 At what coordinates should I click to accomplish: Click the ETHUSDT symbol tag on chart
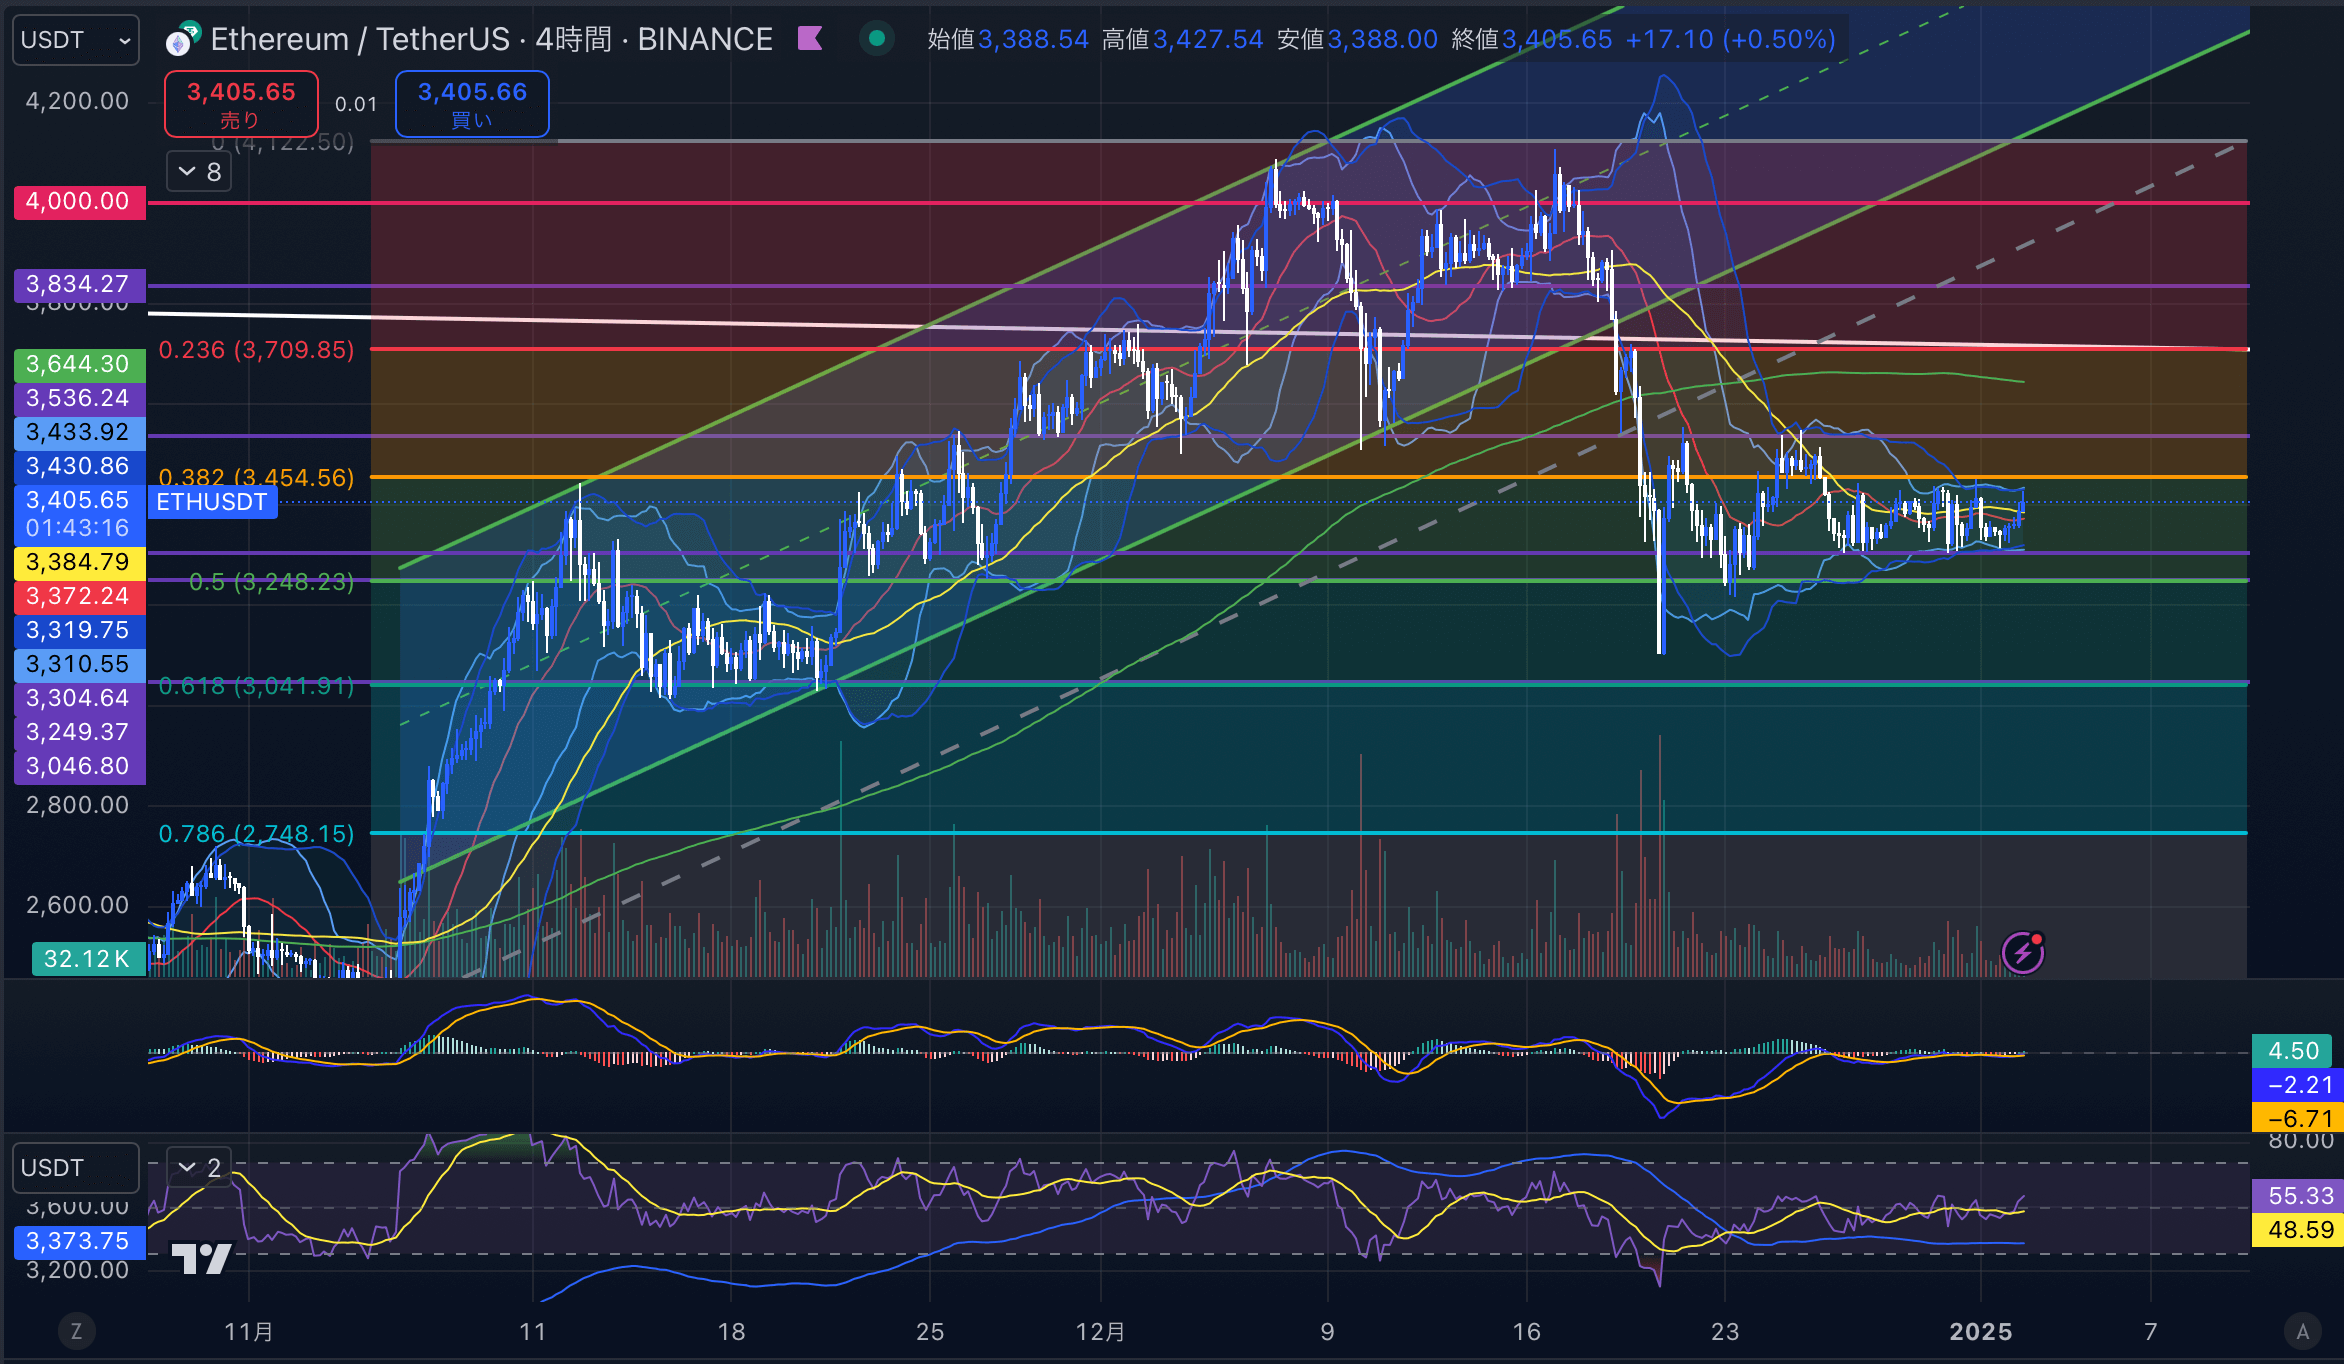212,502
